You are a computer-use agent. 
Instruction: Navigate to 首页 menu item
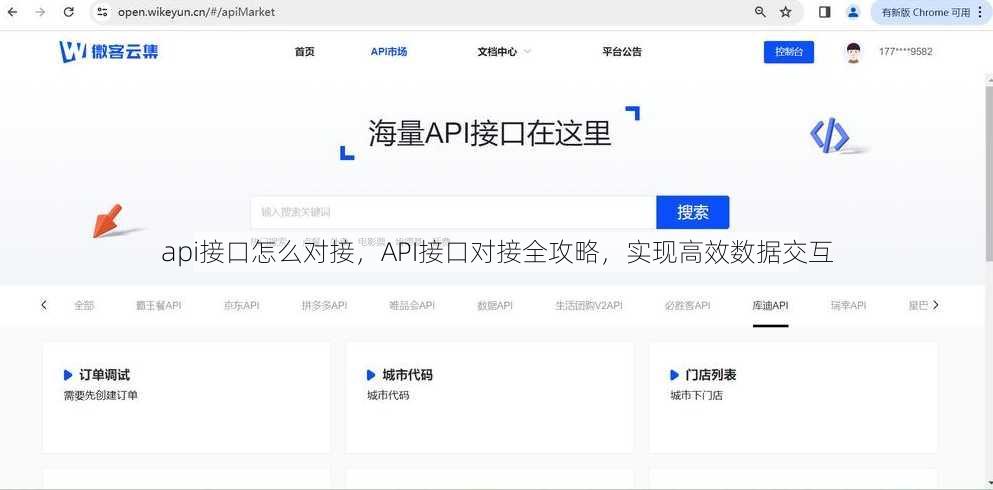tap(305, 52)
